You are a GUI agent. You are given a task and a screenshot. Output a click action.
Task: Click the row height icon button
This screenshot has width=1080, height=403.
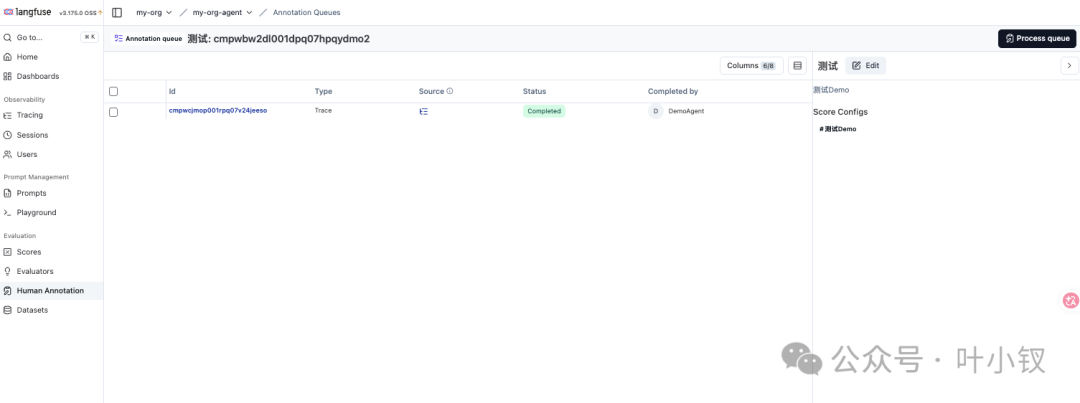[798, 65]
